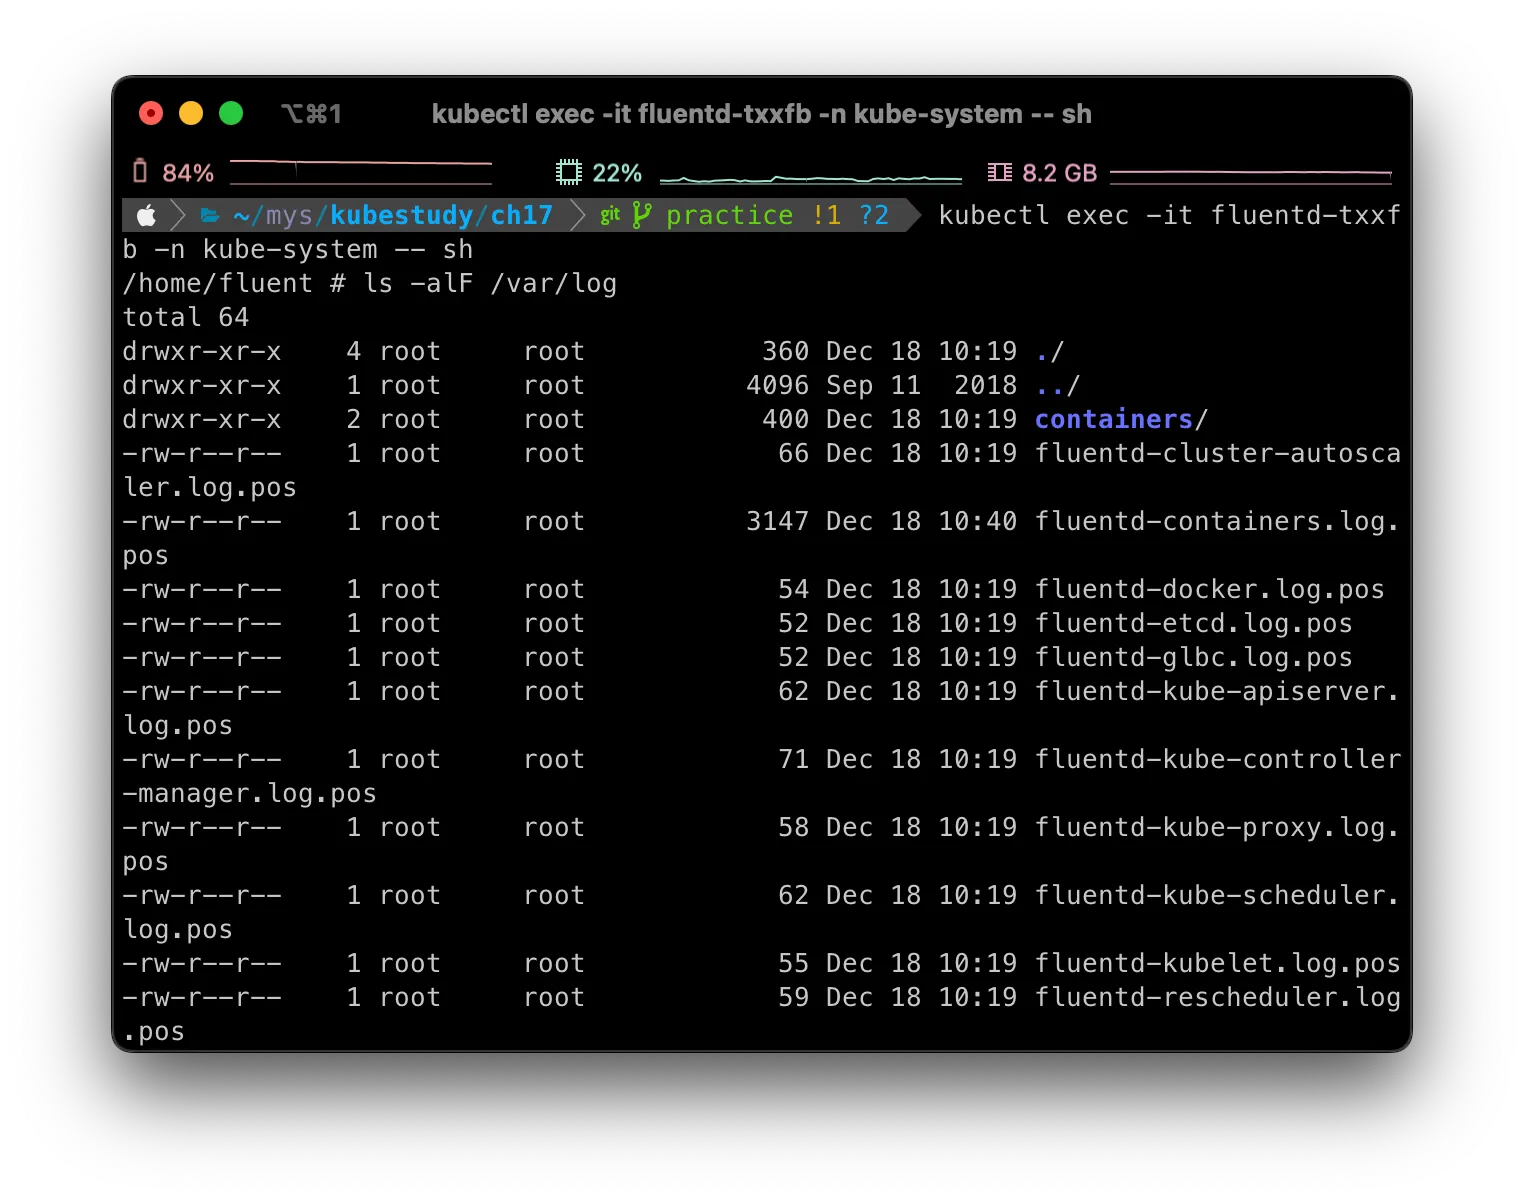The height and width of the screenshot is (1200, 1524).
Task: Click the 'fluentd-kube-proxy.log.' file name
Action: (1218, 827)
